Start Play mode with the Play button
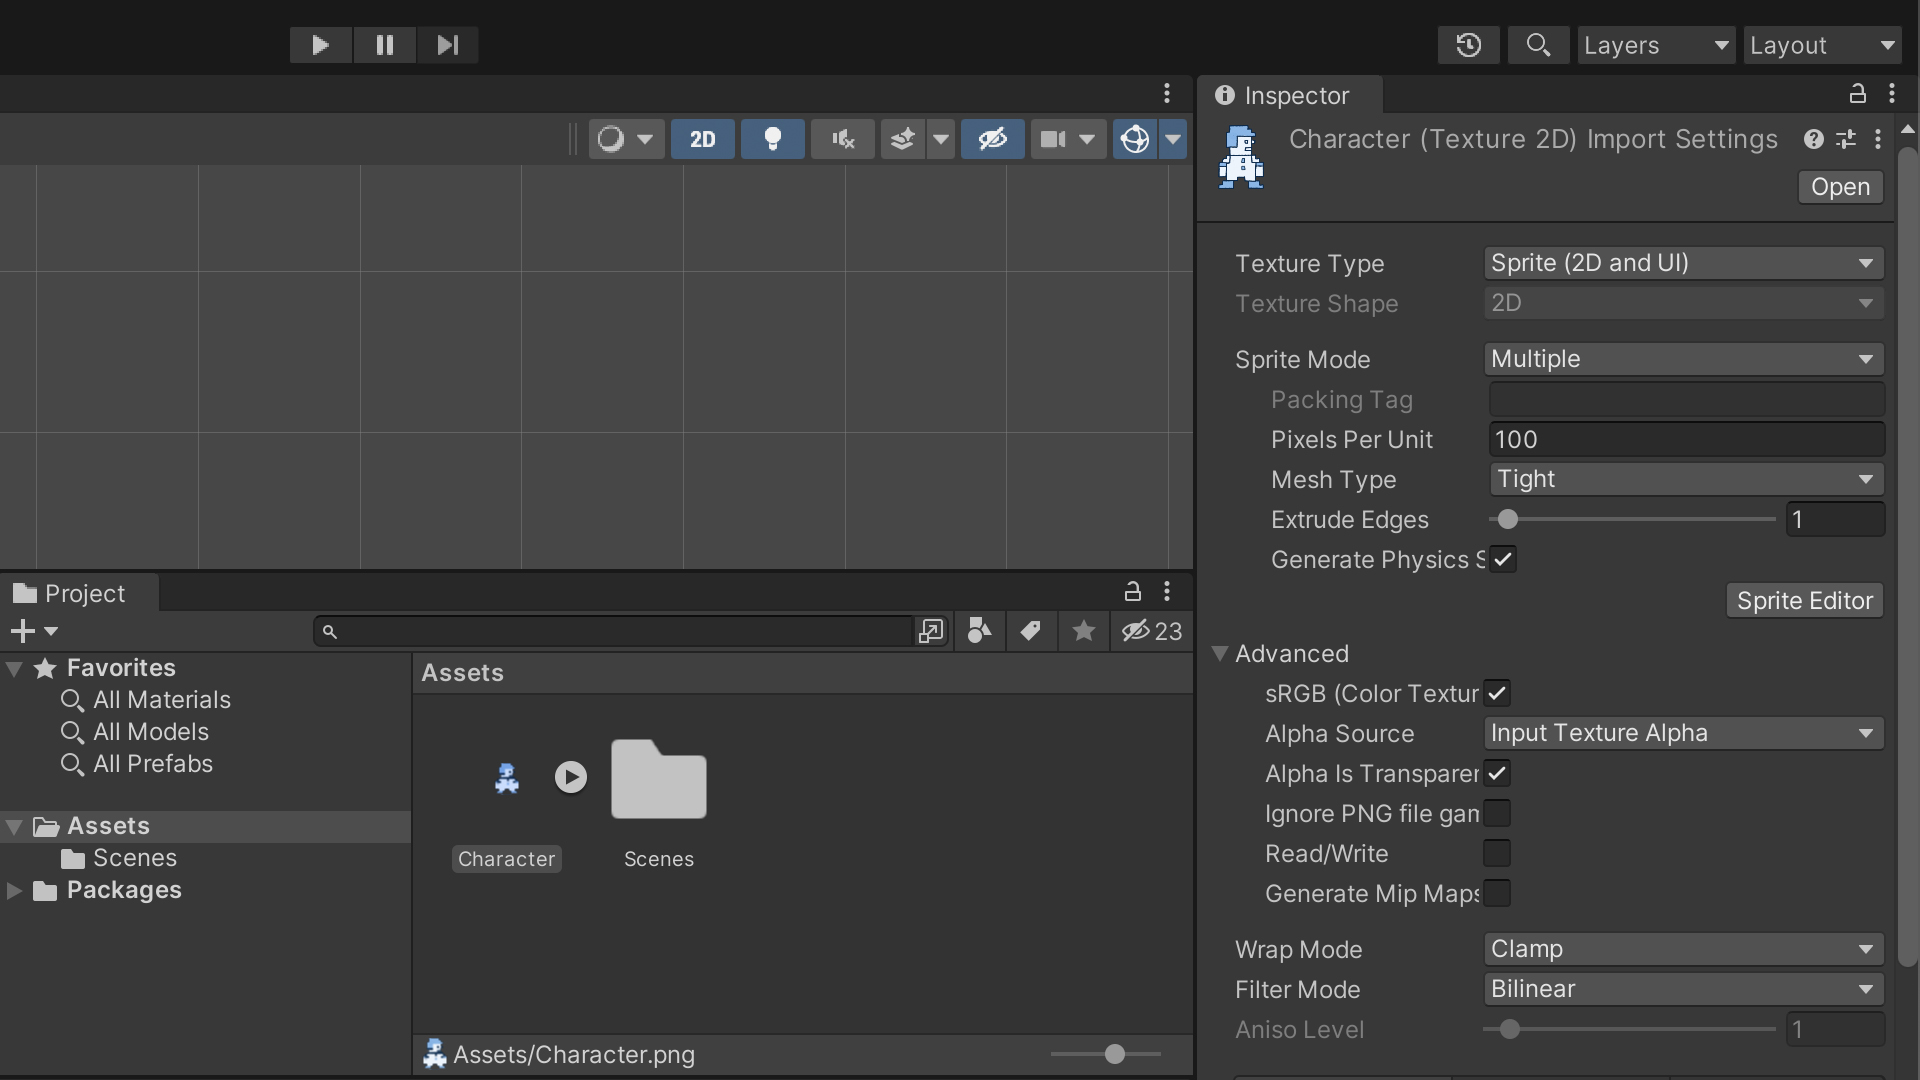1920x1080 pixels. click(320, 45)
